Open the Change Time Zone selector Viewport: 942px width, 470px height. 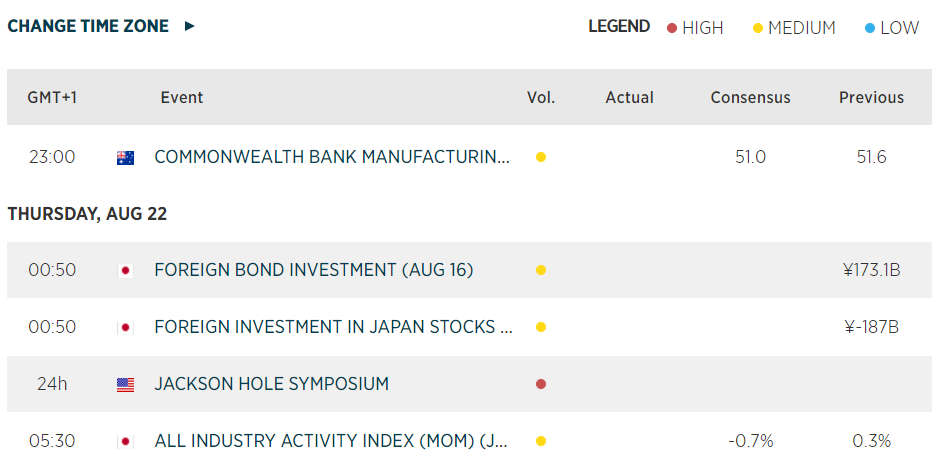coord(88,26)
